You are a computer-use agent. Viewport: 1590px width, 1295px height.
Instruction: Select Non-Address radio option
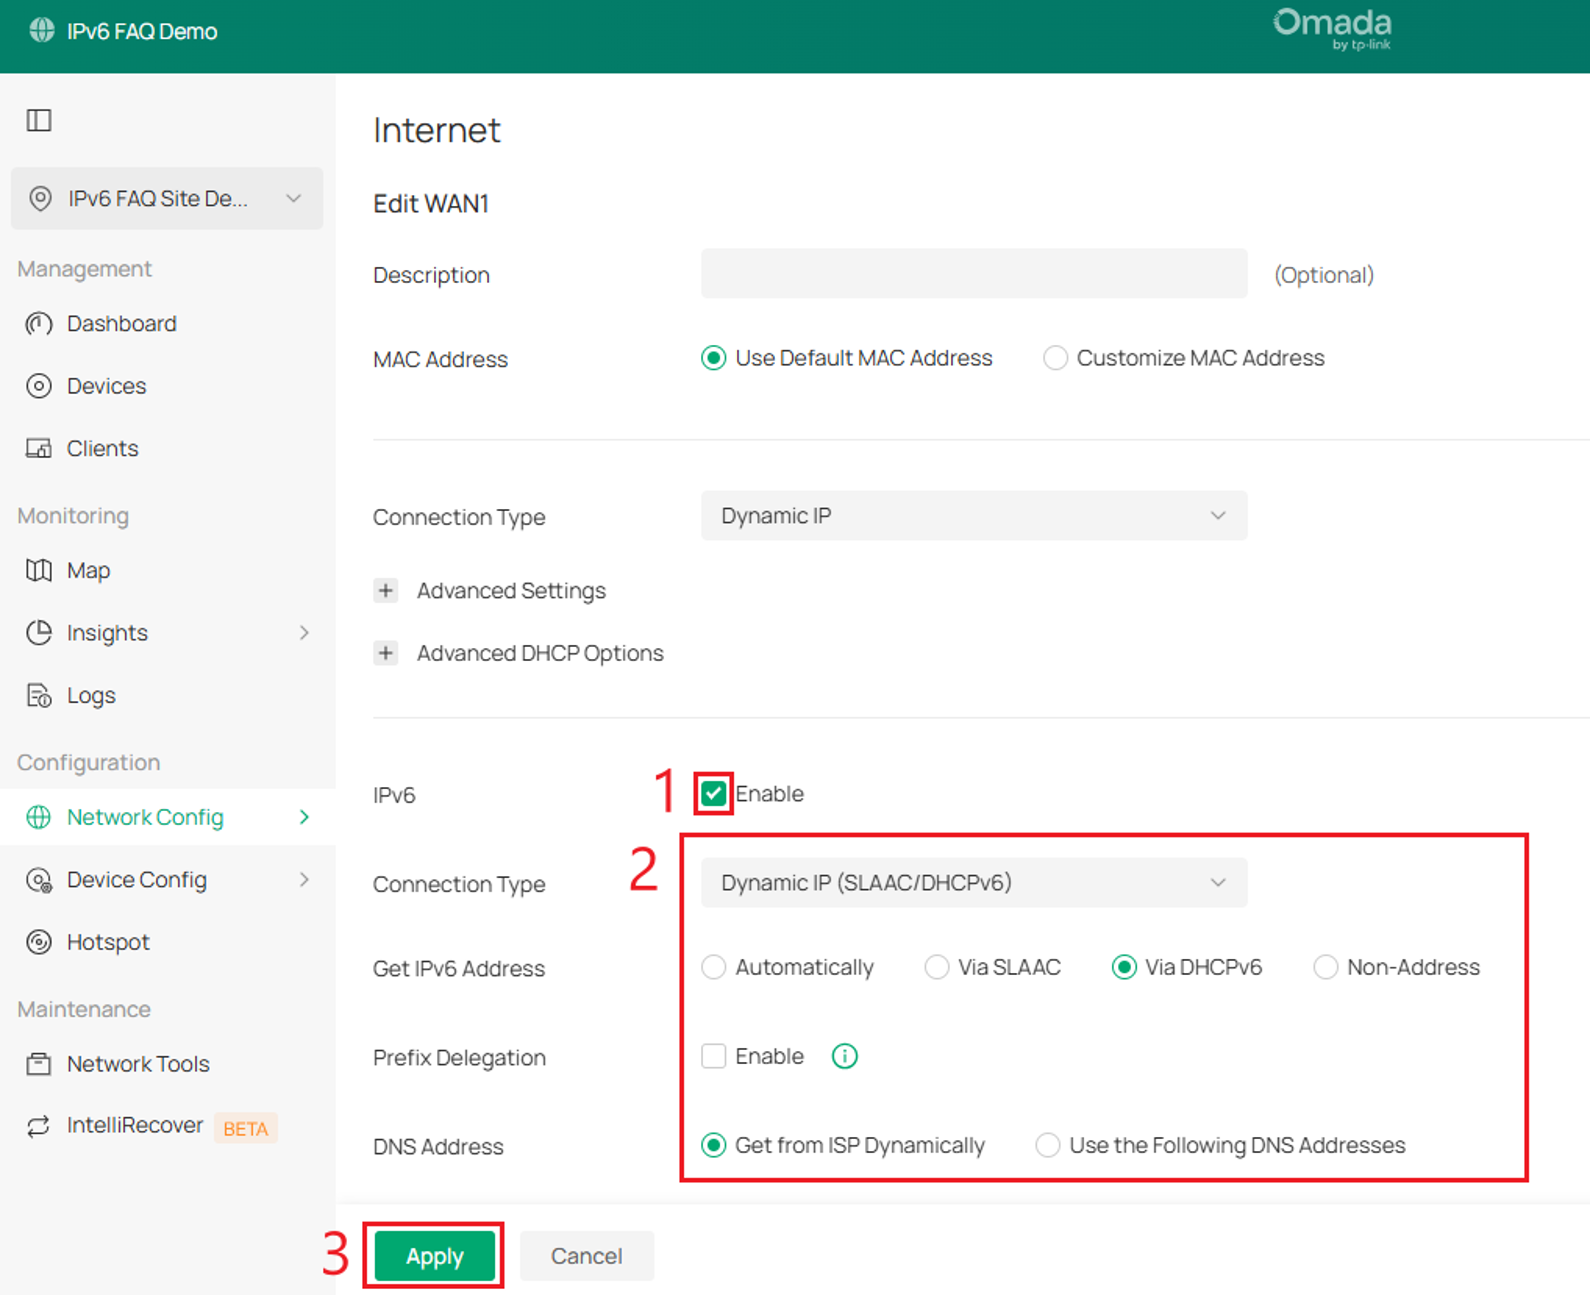click(x=1325, y=967)
